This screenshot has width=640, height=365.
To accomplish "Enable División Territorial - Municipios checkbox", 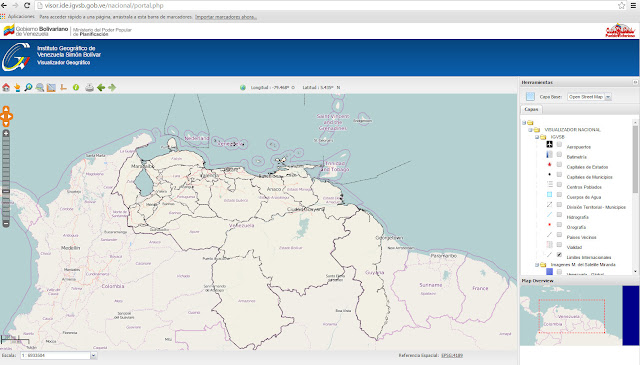I will (559, 205).
